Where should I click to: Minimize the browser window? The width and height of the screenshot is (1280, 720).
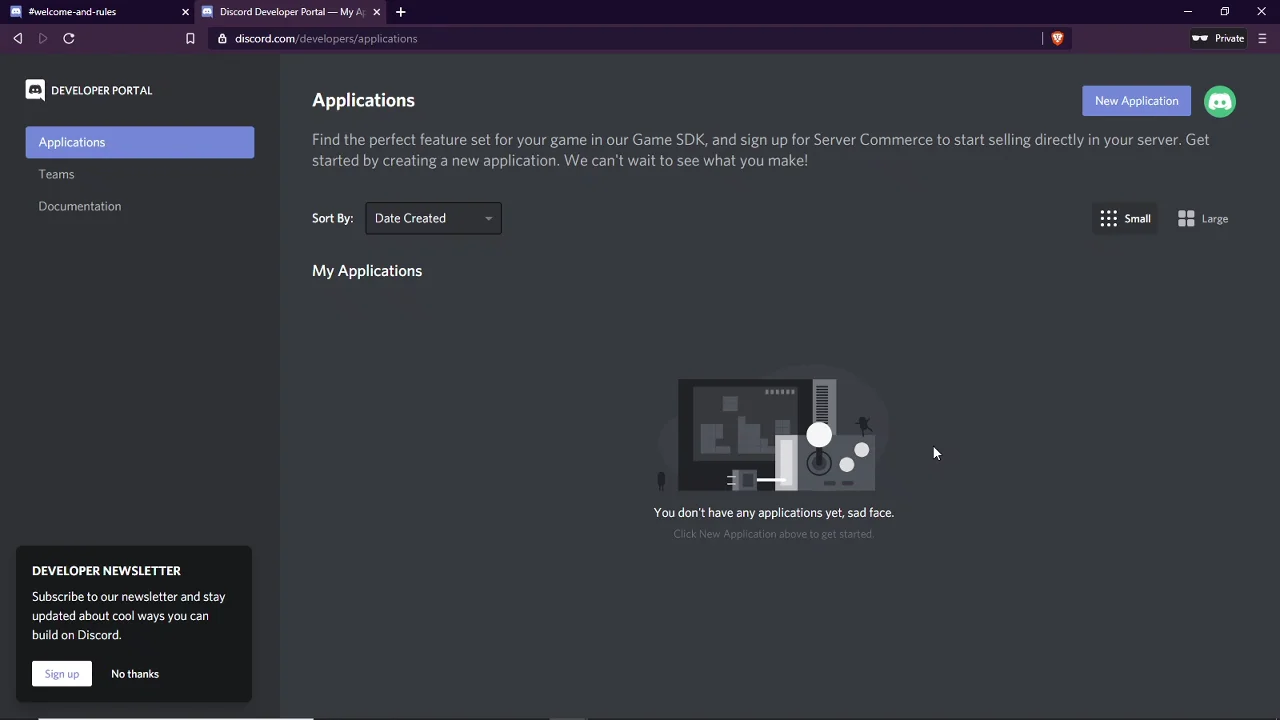(x=1187, y=12)
